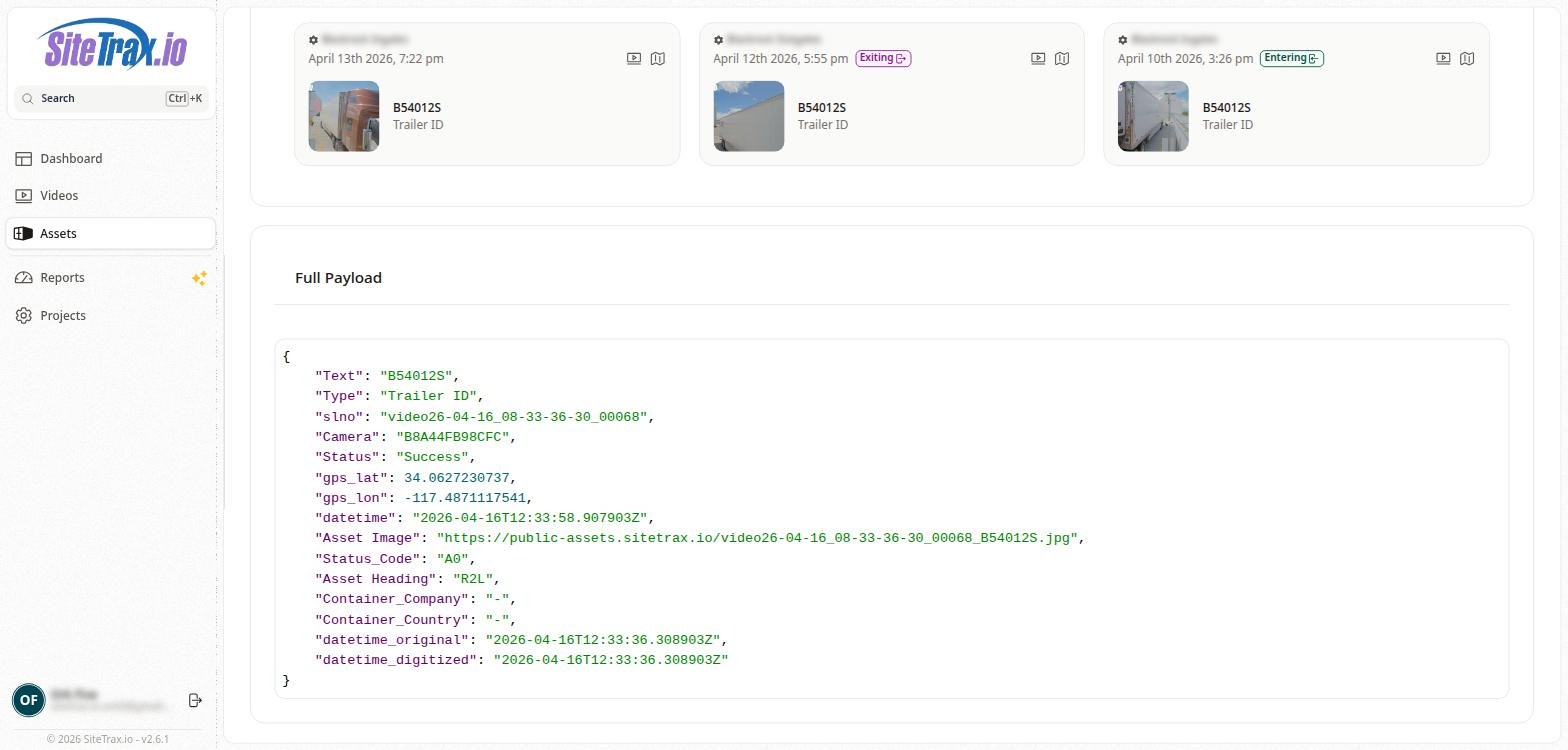Click the Full Payload heading
This screenshot has height=750, width=1568.
point(338,278)
